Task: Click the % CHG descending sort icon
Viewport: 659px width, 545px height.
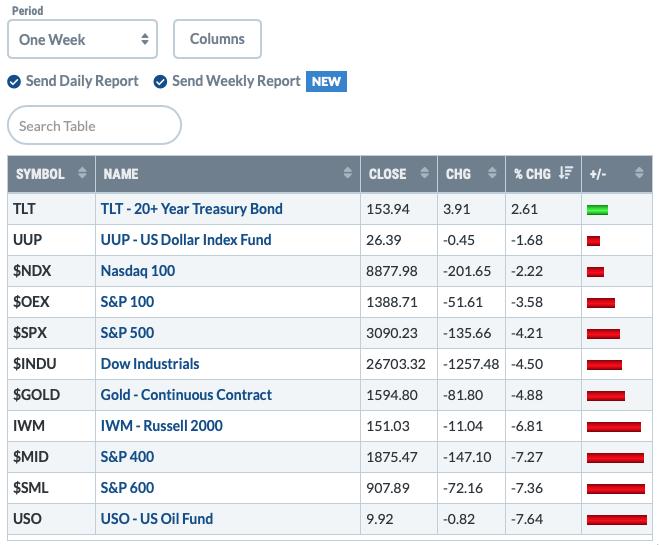Action: point(566,173)
